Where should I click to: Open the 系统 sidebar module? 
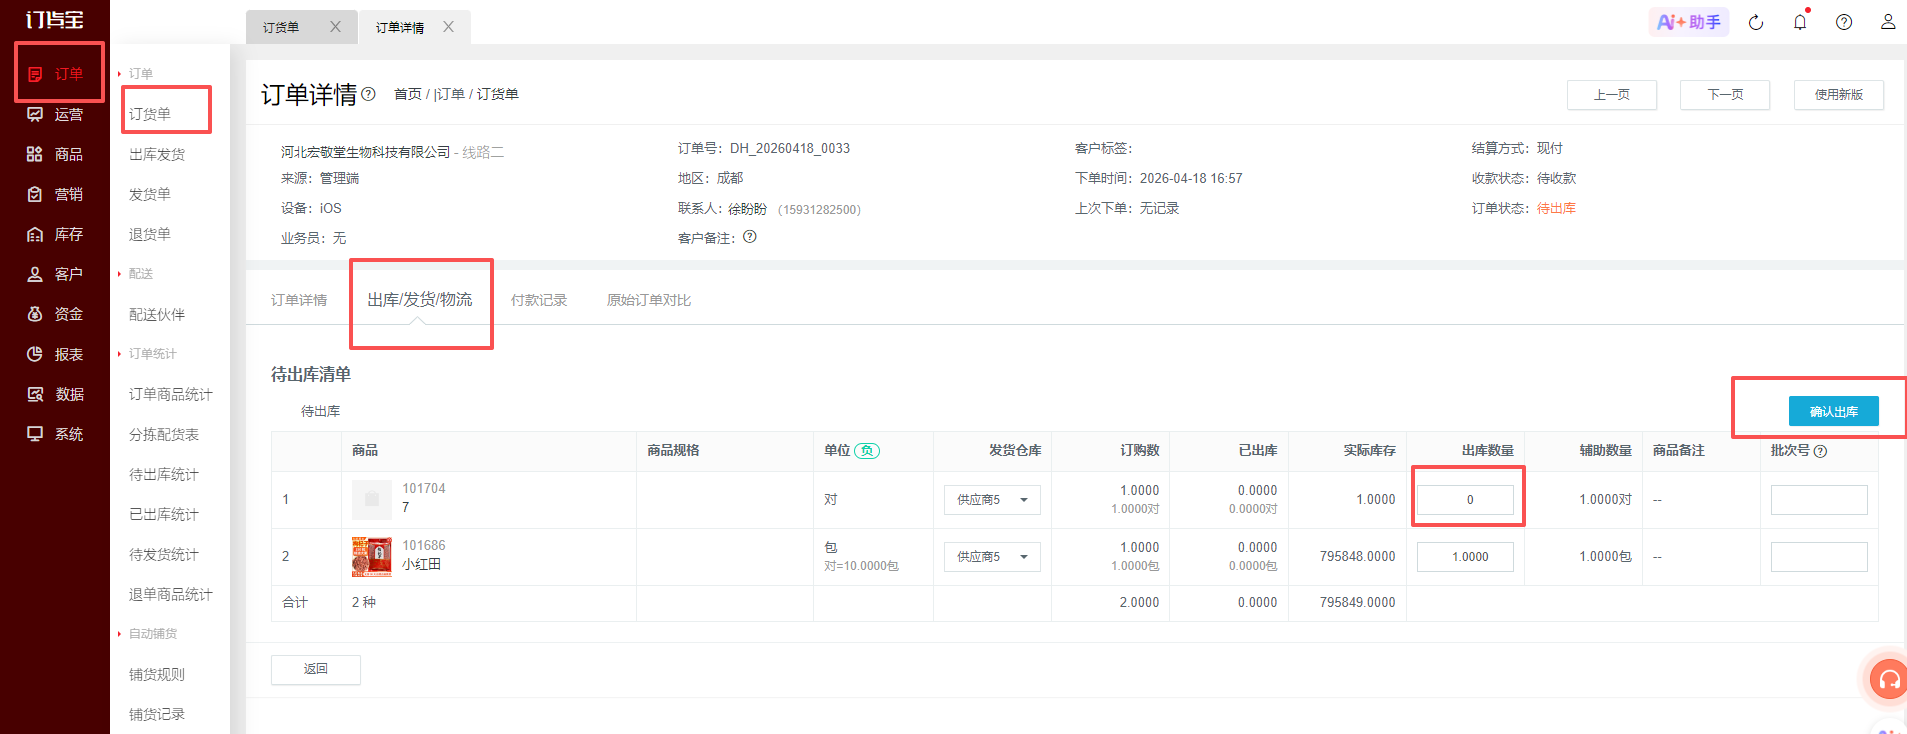(56, 434)
